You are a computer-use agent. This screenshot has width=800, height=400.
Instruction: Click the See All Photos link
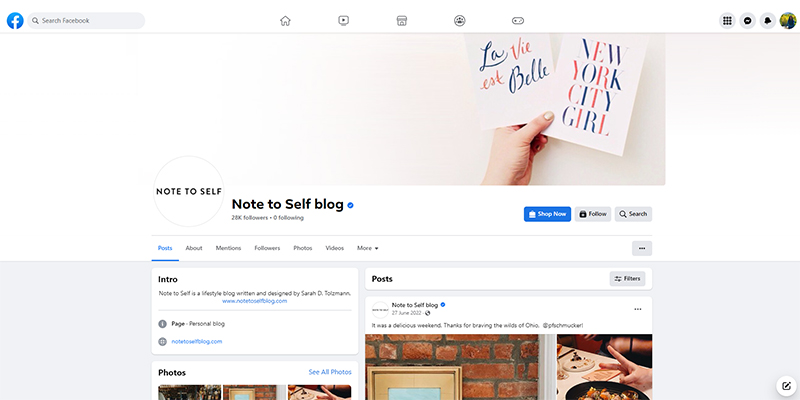[330, 372]
